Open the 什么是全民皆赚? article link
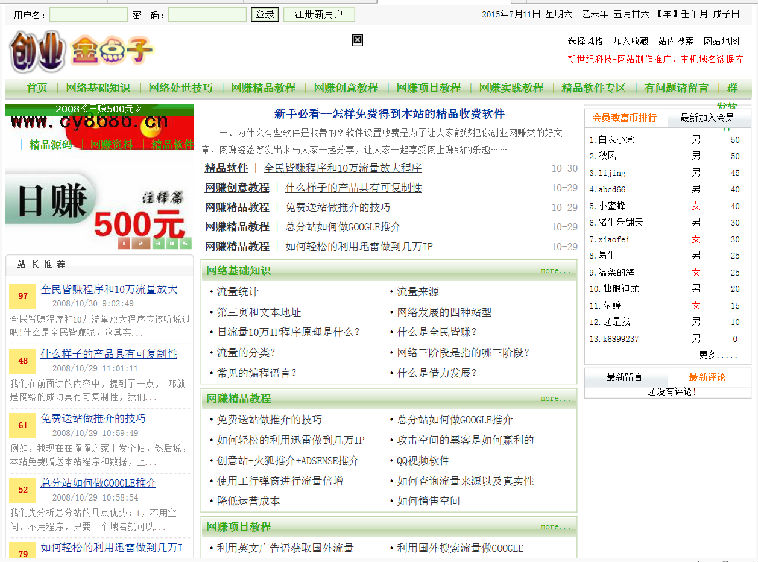The image size is (758, 562). click(437, 332)
